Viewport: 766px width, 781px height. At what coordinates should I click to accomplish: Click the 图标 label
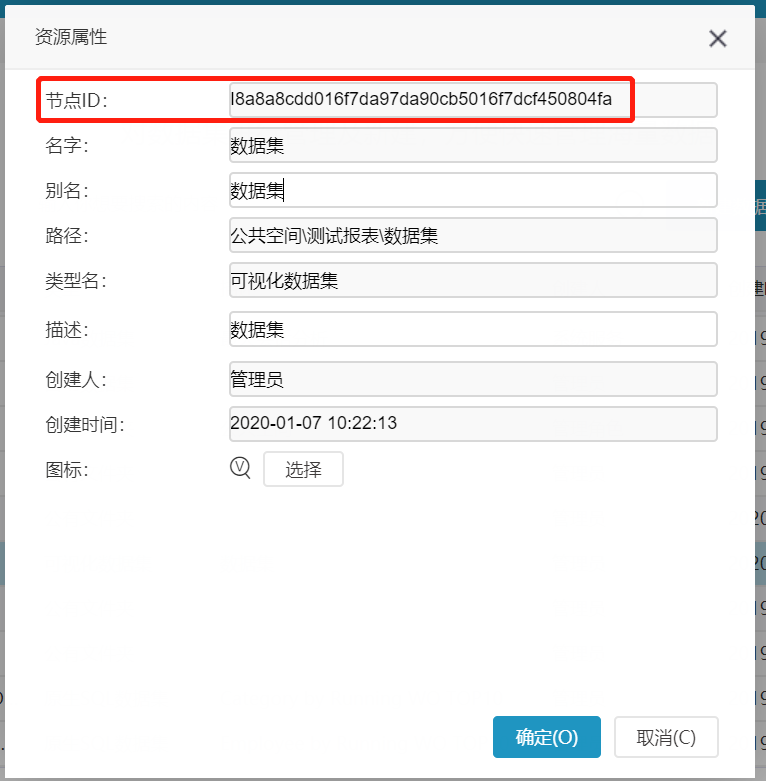click(x=67, y=469)
